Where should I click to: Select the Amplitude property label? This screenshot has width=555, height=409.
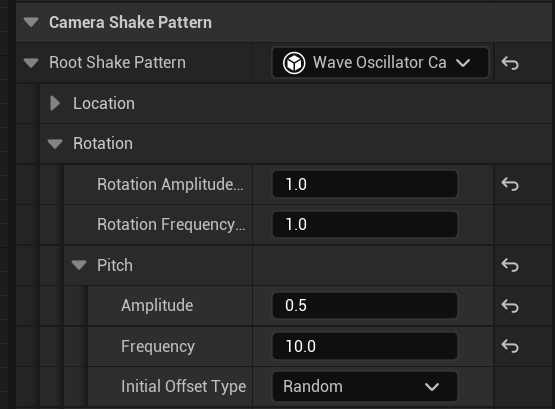pyautogui.click(x=157, y=305)
